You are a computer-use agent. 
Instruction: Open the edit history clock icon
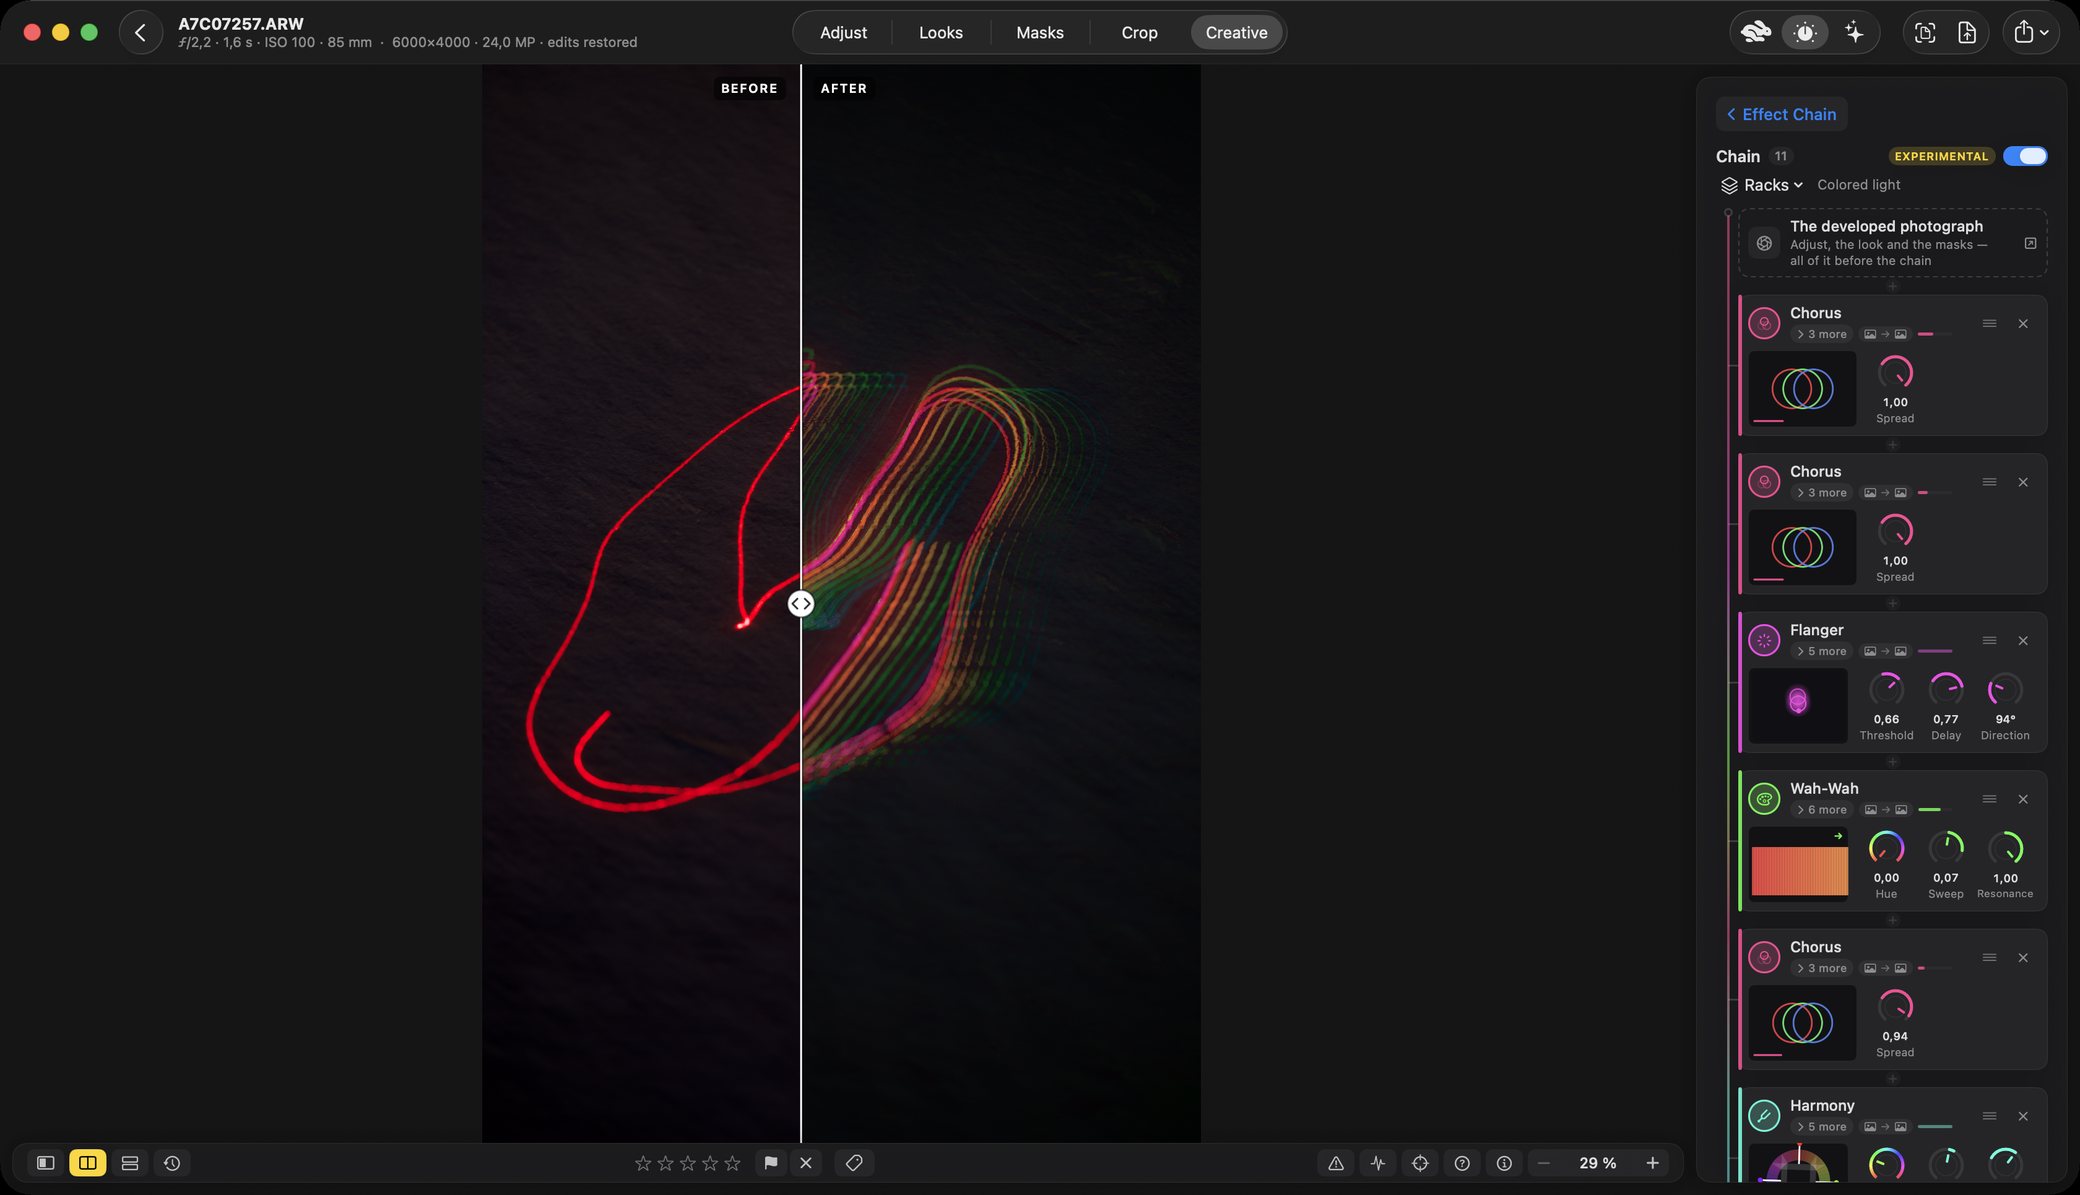point(172,1163)
